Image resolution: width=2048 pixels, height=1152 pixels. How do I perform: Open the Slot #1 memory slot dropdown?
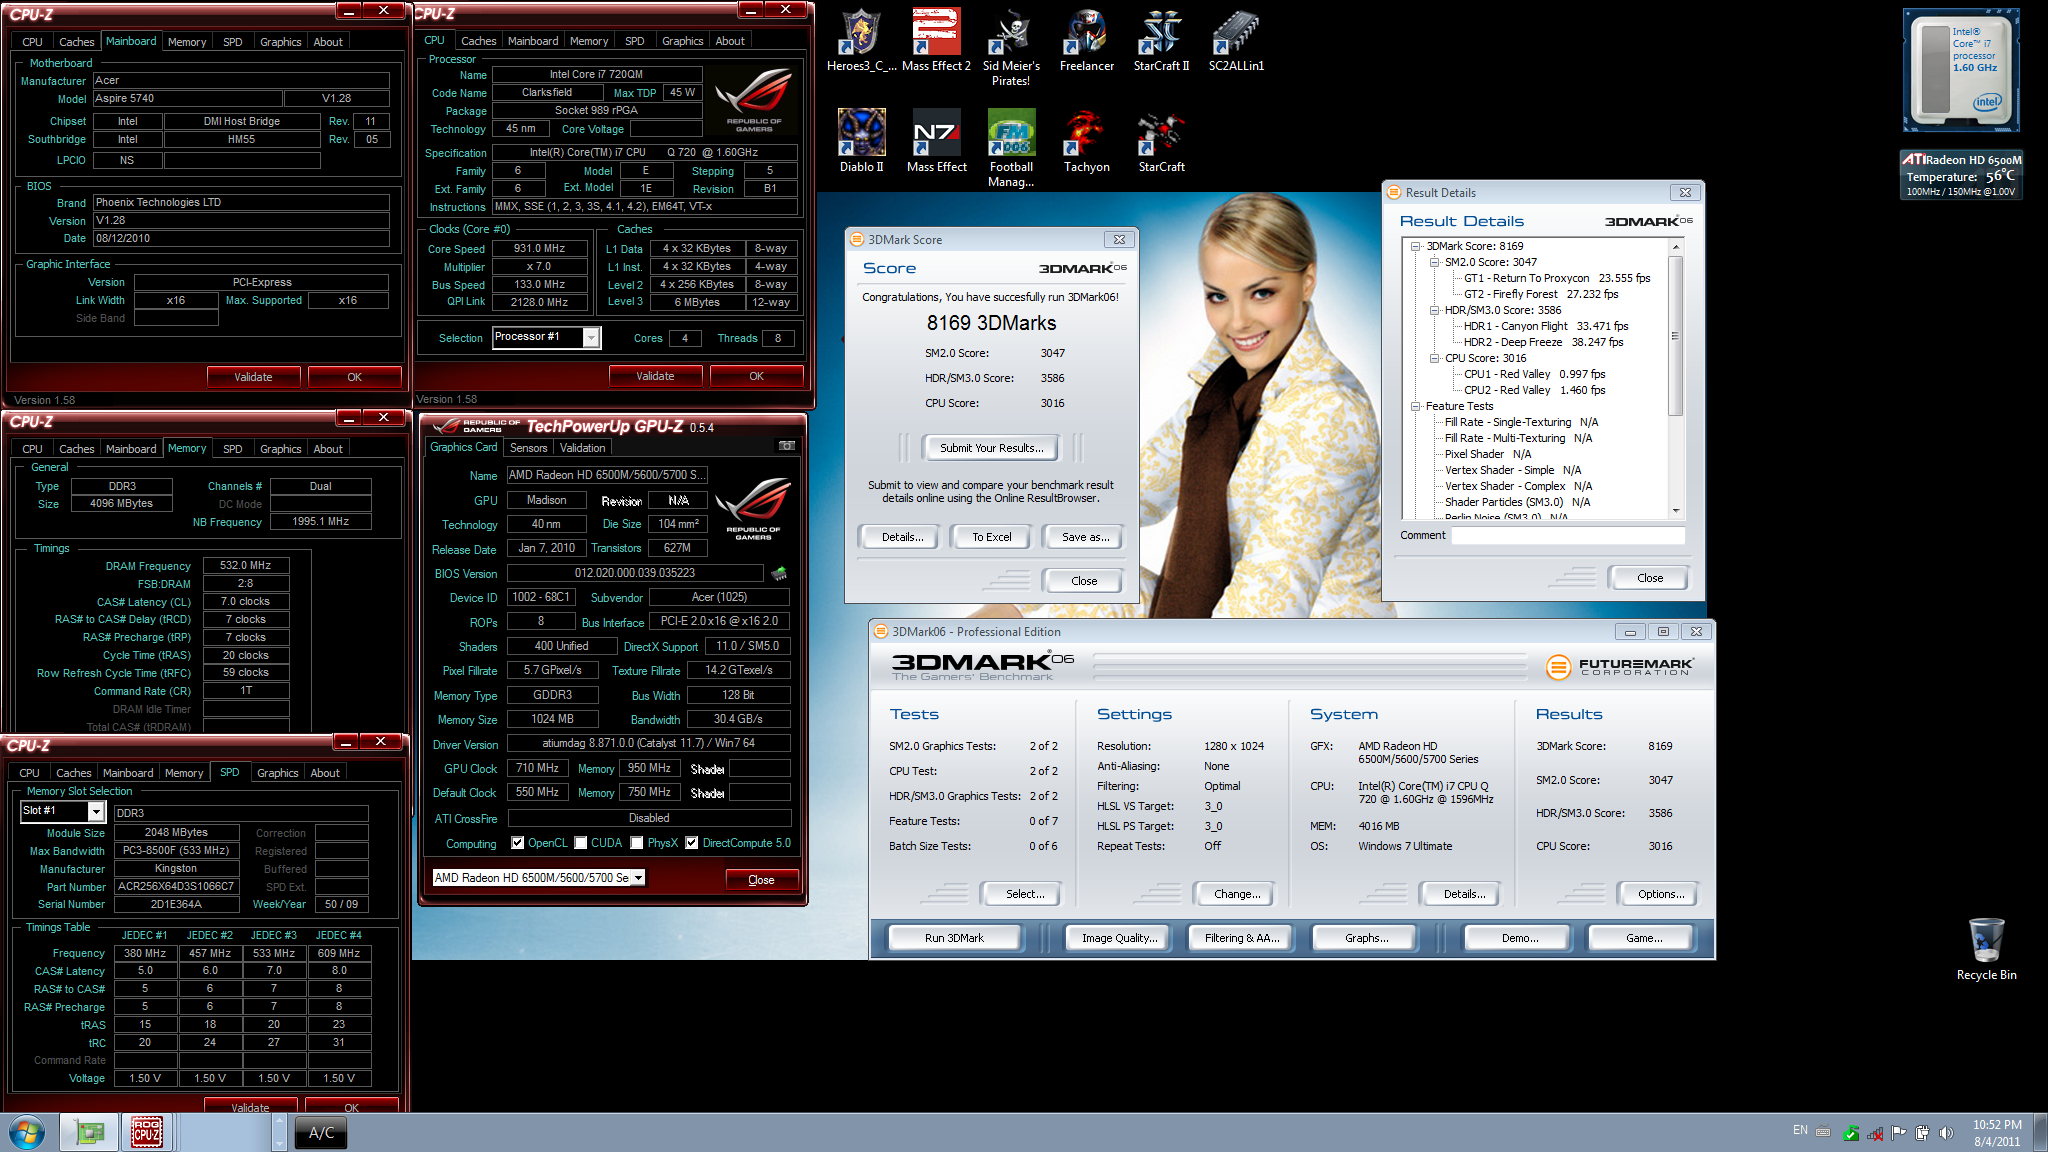[96, 811]
